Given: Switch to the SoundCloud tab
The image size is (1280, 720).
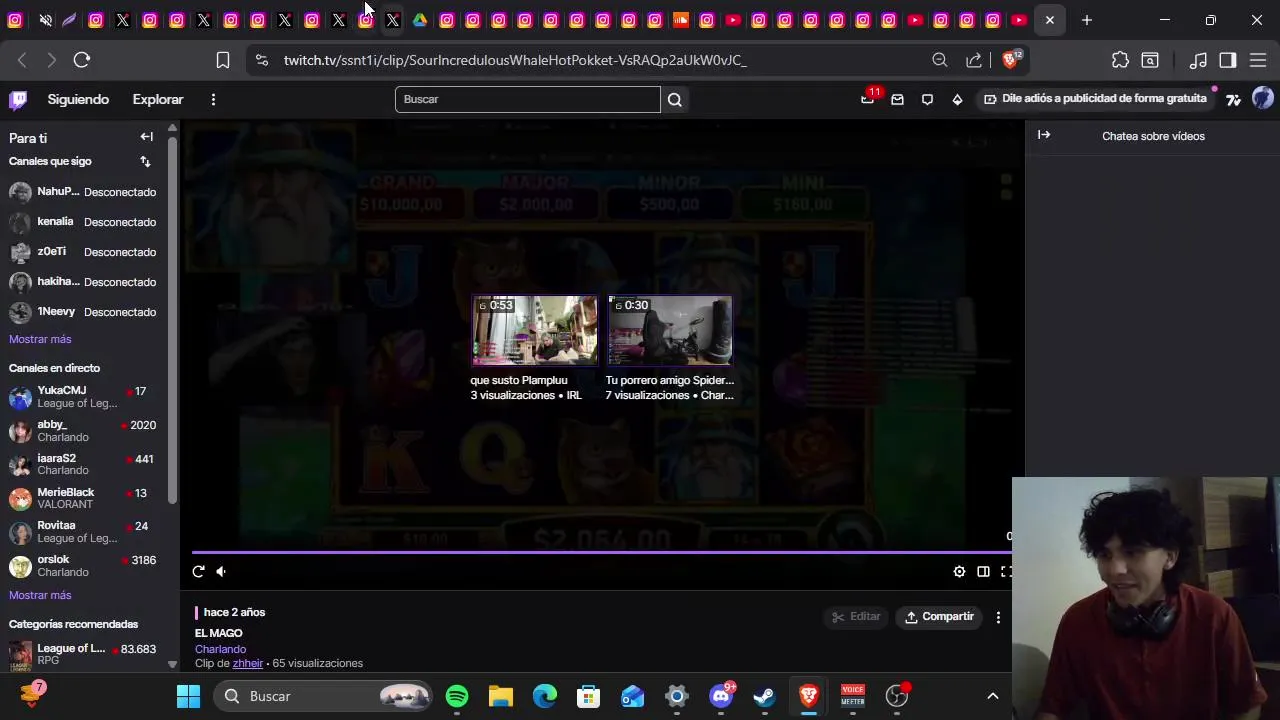Looking at the screenshot, I should coord(681,20).
